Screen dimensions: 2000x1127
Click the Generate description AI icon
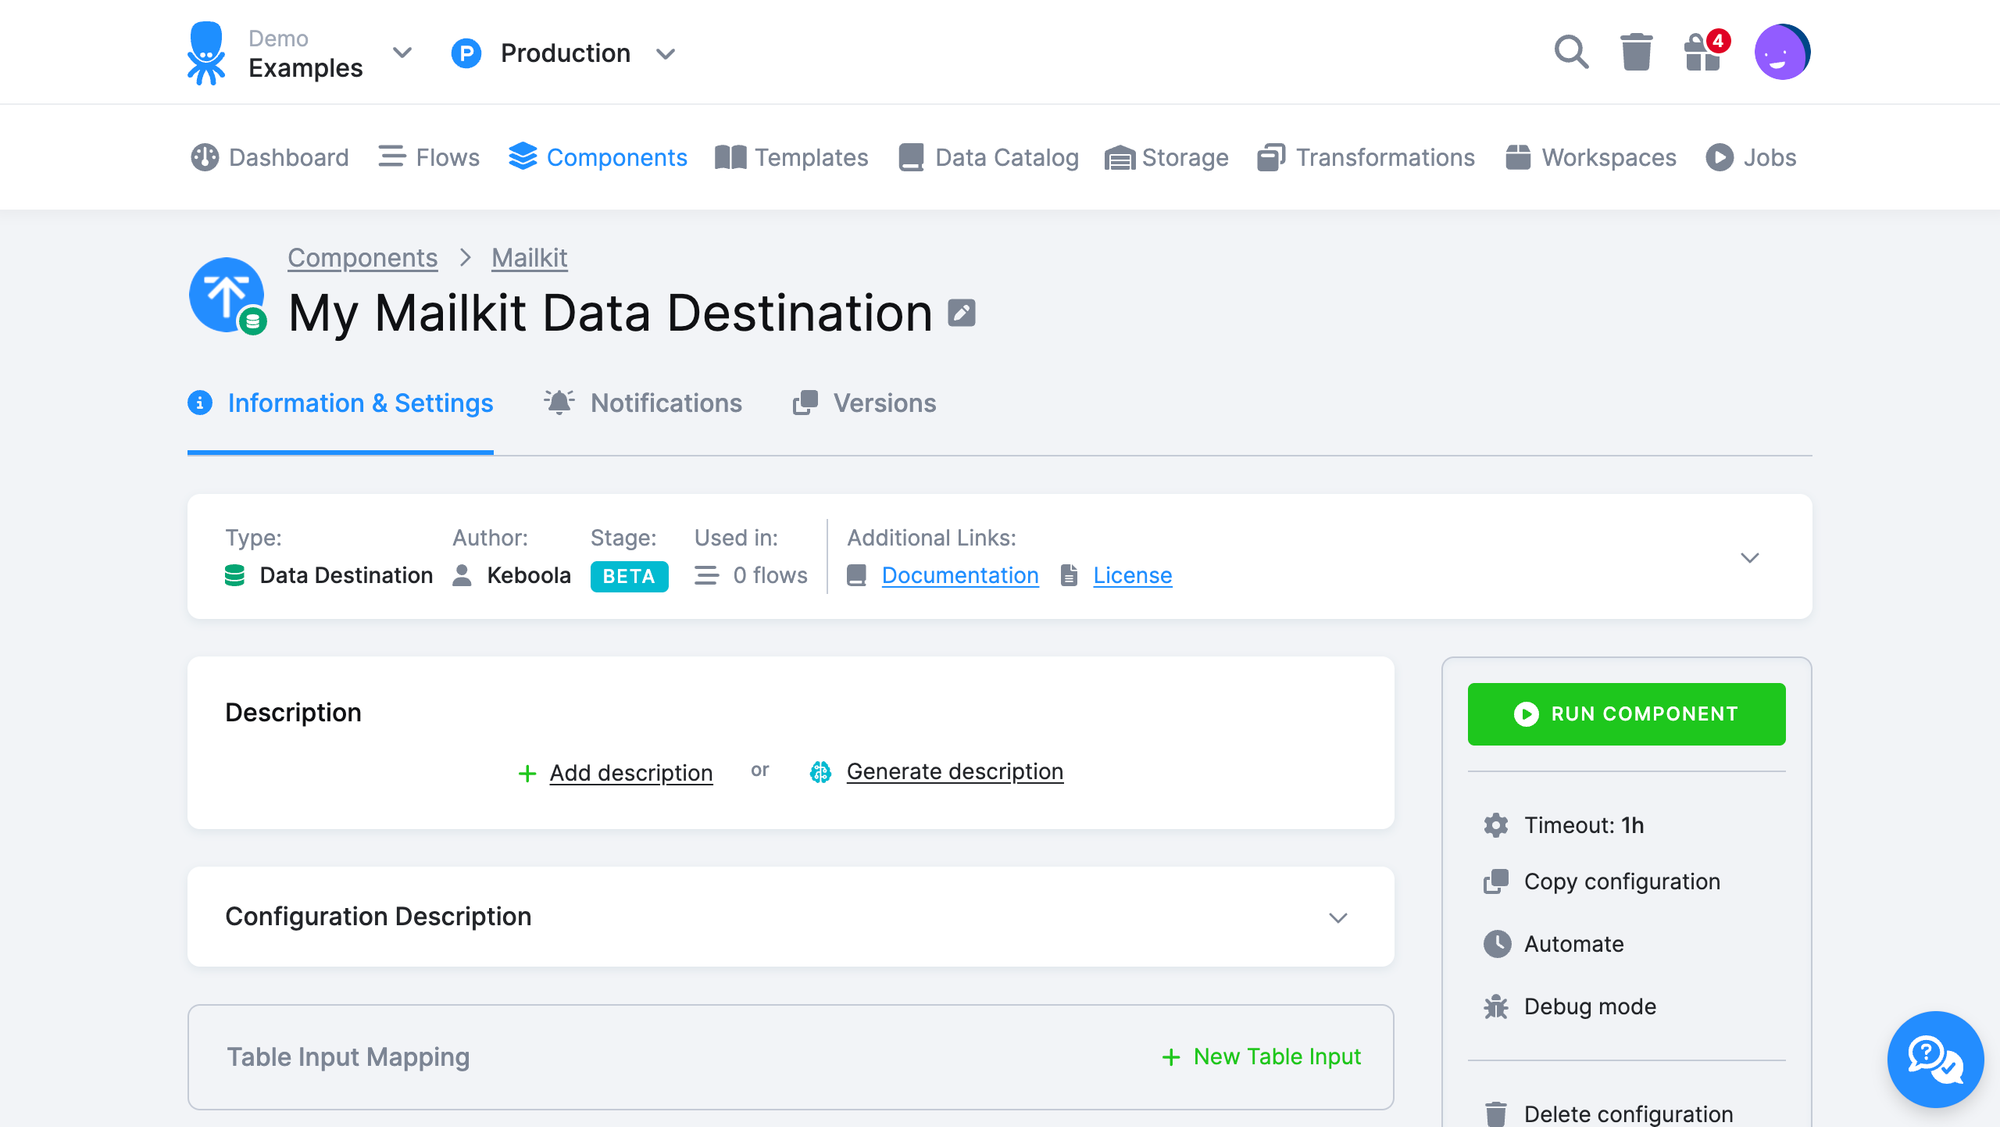point(820,771)
